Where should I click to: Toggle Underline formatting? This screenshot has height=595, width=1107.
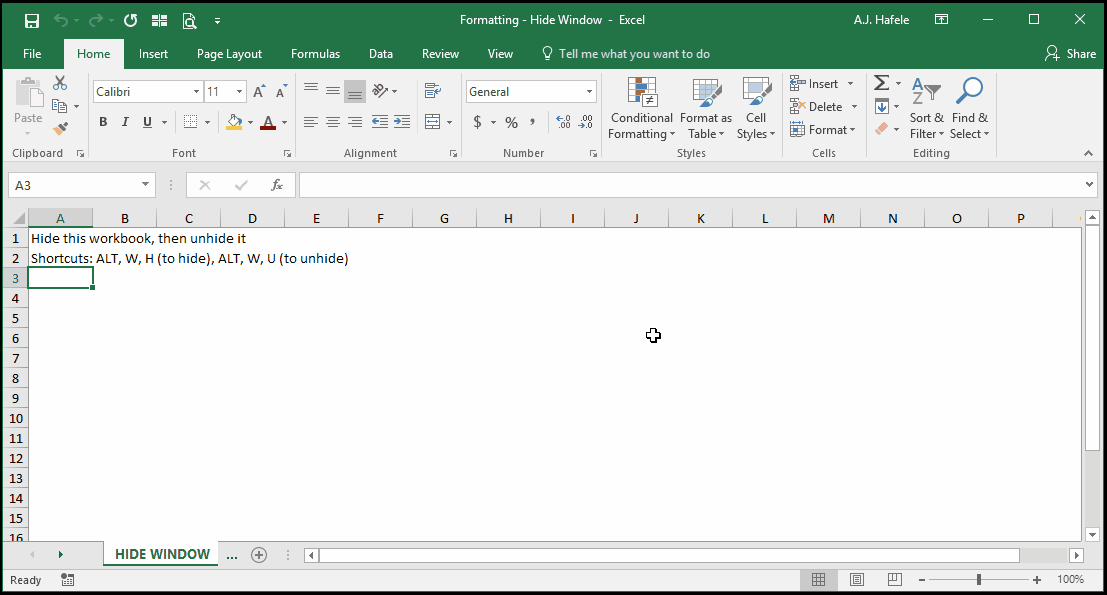point(147,122)
